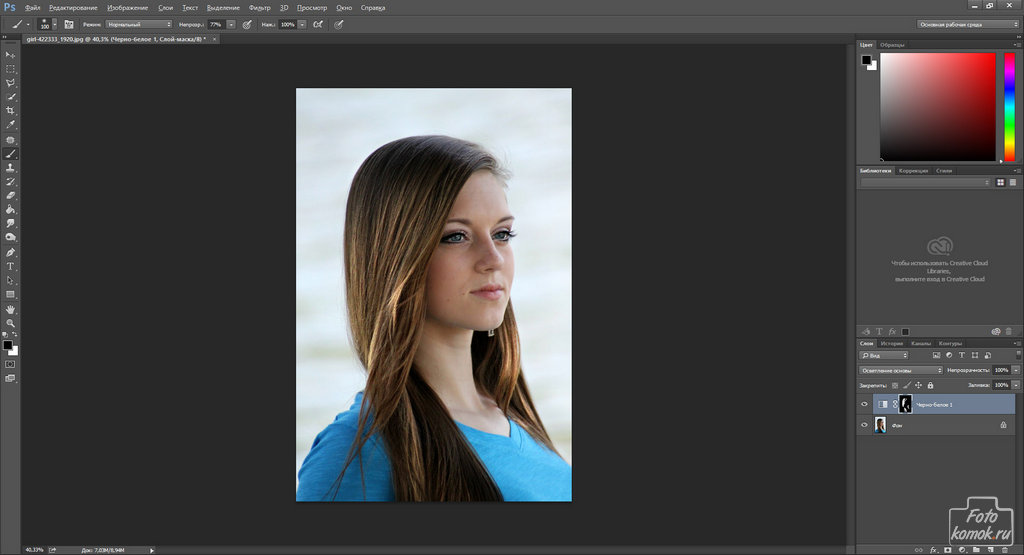The width and height of the screenshot is (1024, 555).
Task: Select the Polygonal Lasso tool
Action: click(x=10, y=83)
